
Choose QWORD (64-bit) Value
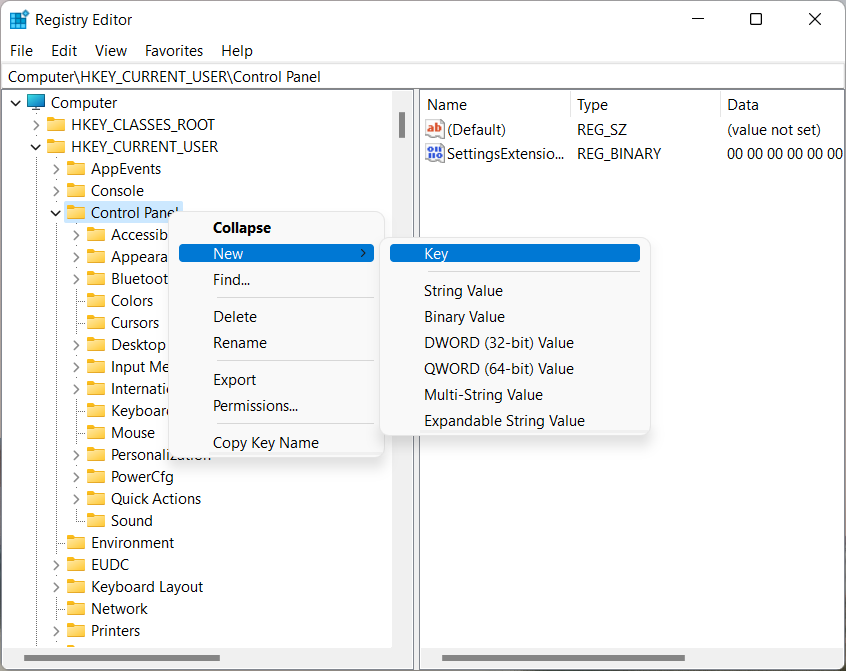click(515, 368)
